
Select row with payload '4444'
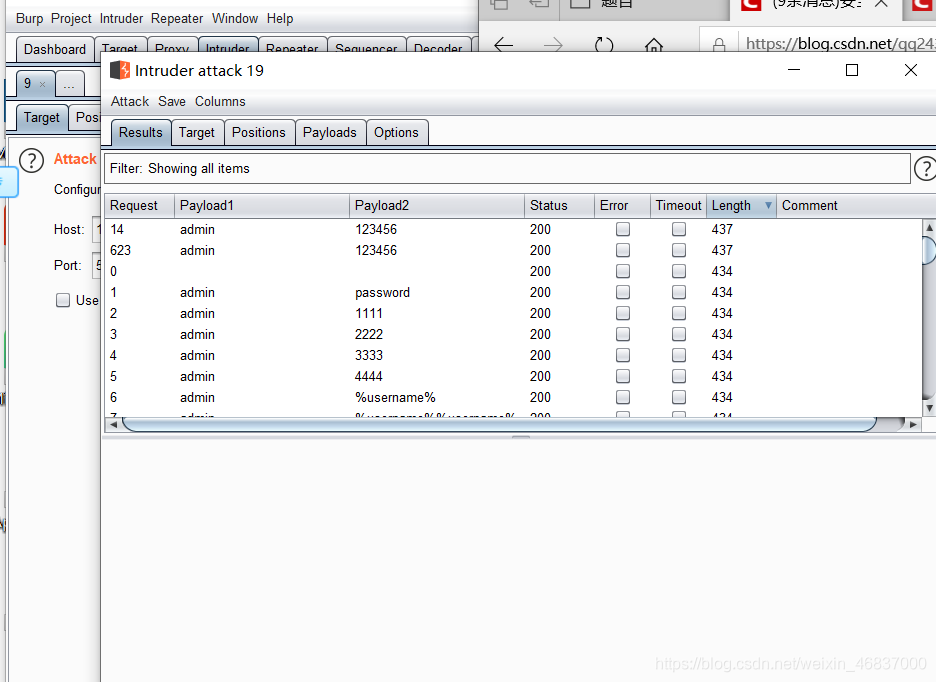514,376
